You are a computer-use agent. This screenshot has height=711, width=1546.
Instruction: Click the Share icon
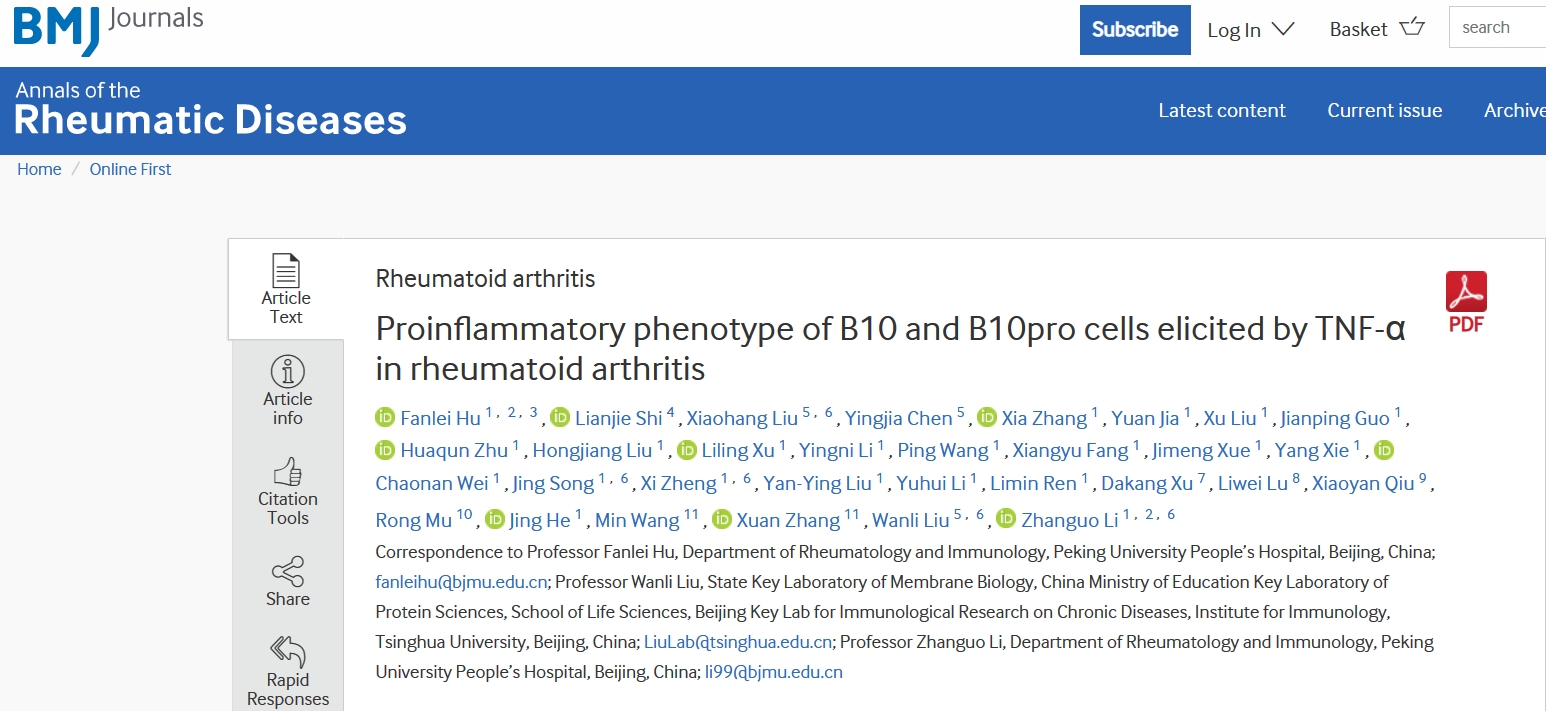coord(288,572)
